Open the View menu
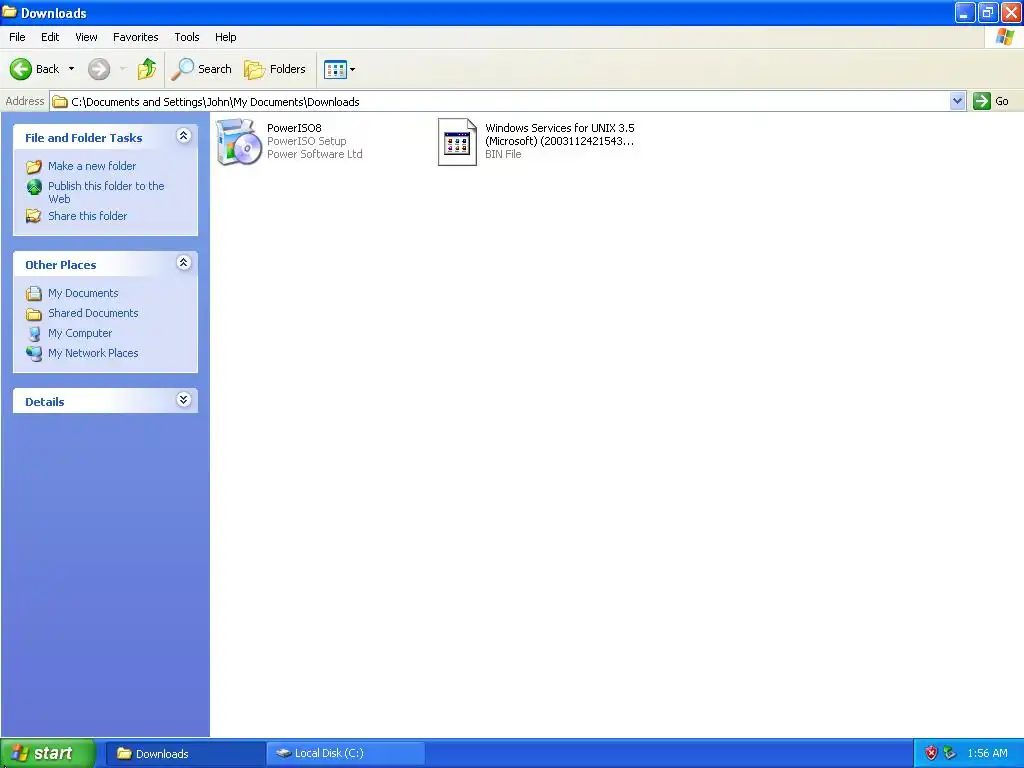The width and height of the screenshot is (1024, 768). pyautogui.click(x=86, y=37)
